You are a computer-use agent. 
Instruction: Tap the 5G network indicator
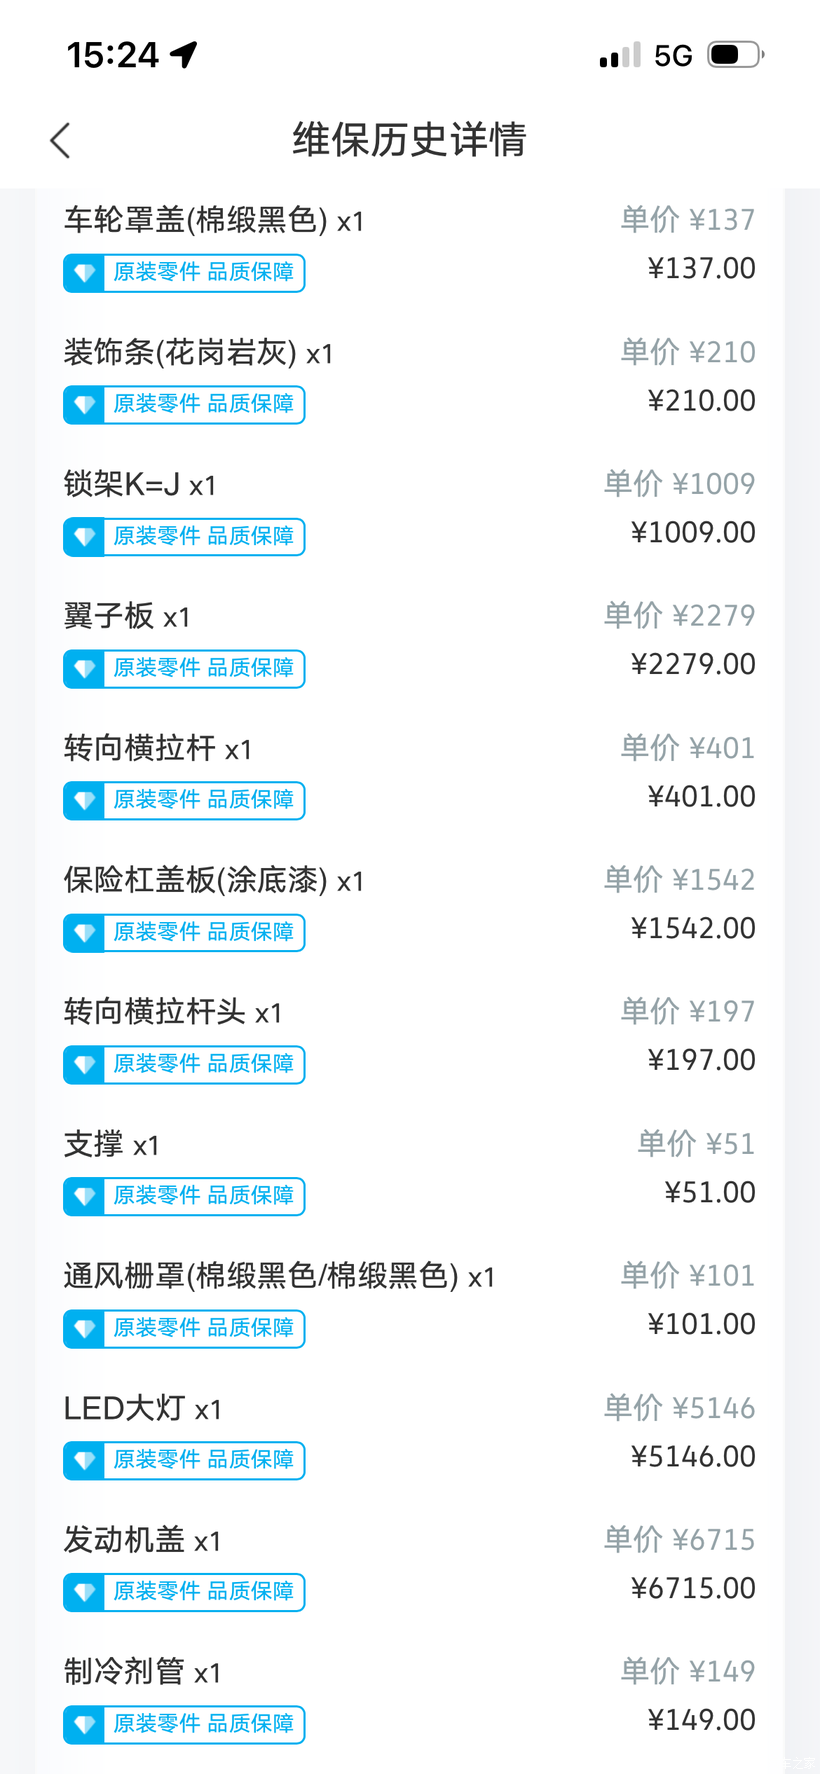click(673, 56)
